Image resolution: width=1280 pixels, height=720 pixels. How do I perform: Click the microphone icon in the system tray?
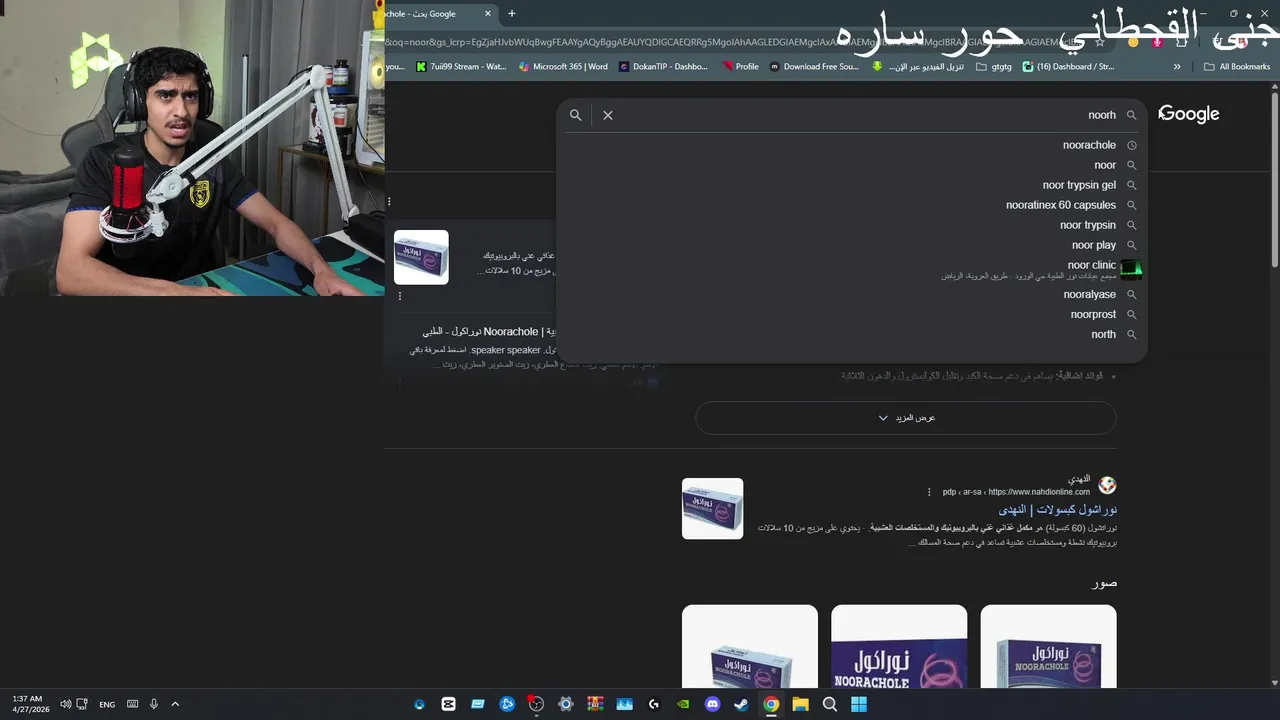pyautogui.click(x=154, y=704)
